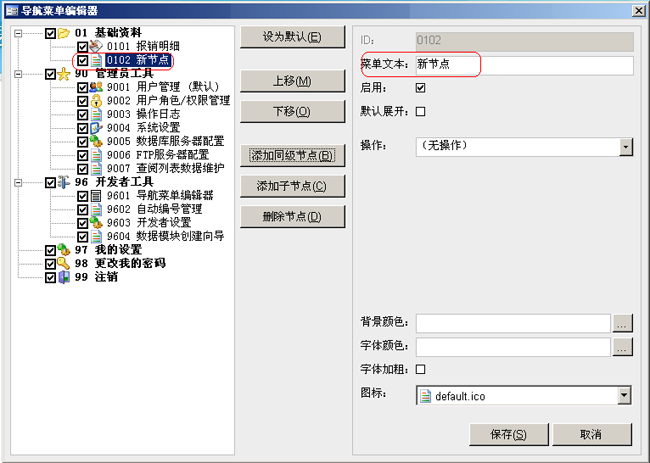Click the star icon of 管理员工具
Image resolution: width=650 pixels, height=463 pixels.
pos(63,74)
